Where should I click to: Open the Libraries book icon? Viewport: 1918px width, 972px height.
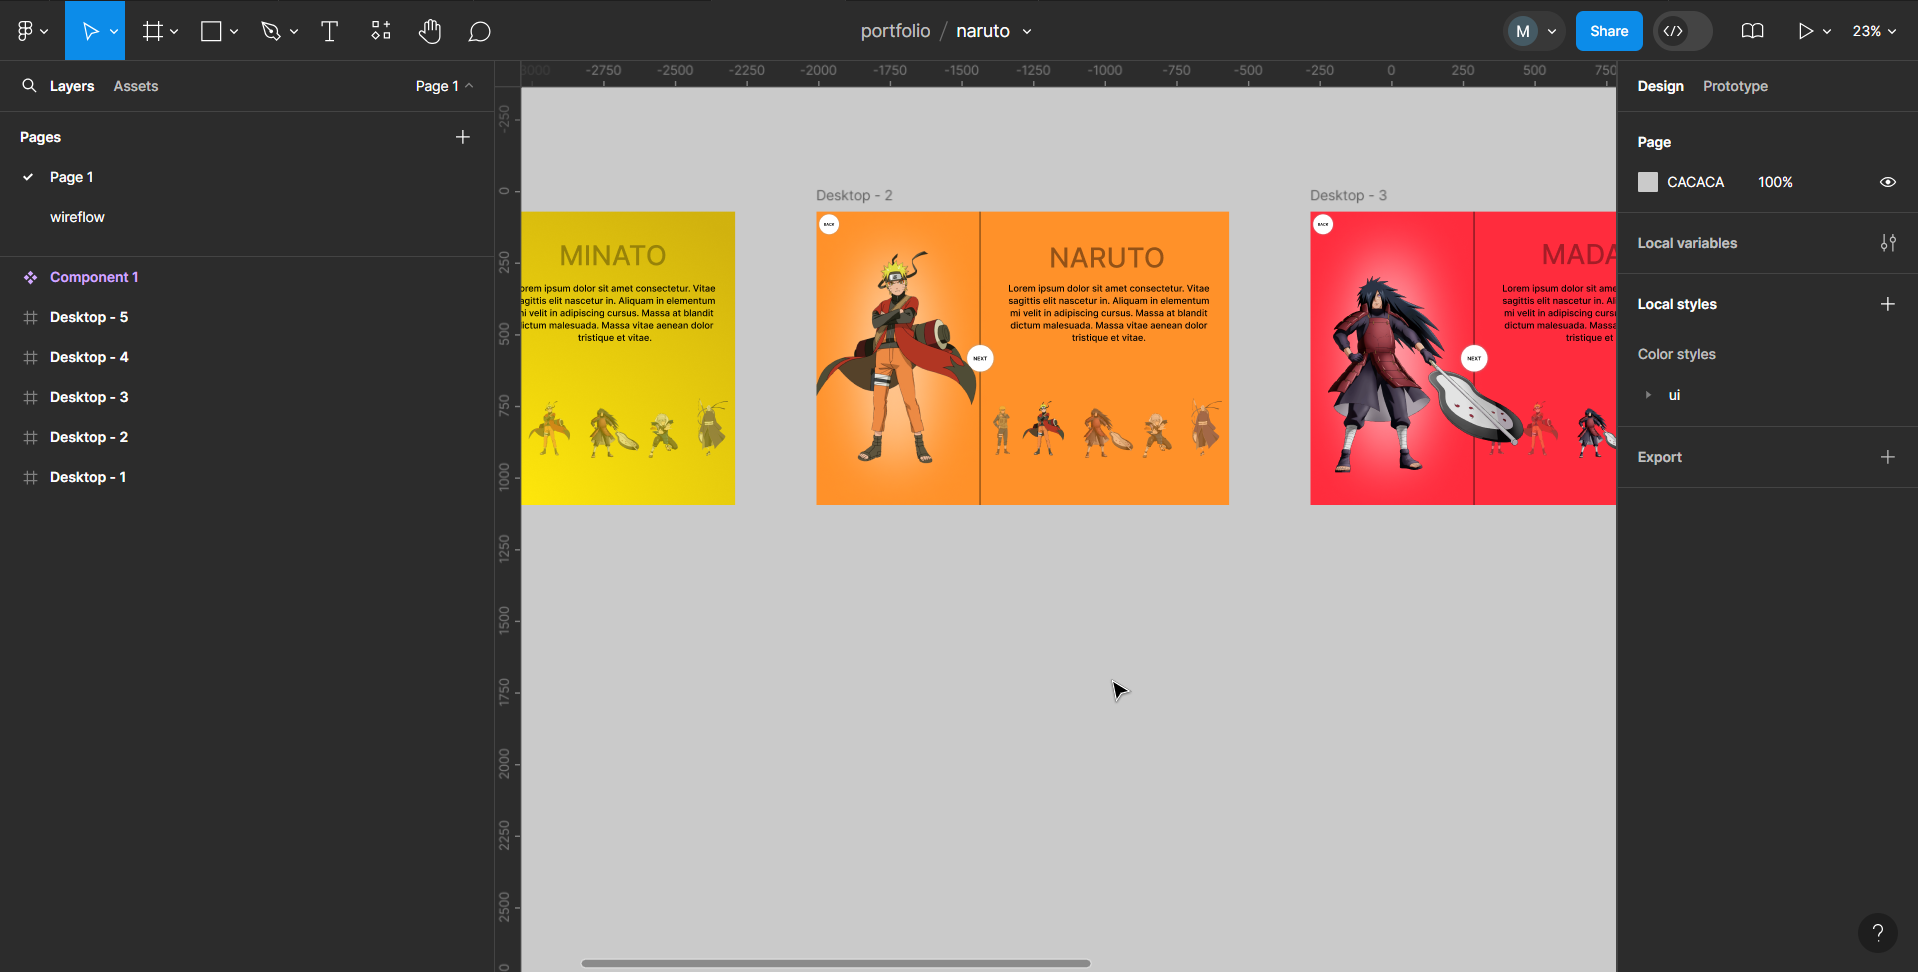(x=1752, y=31)
